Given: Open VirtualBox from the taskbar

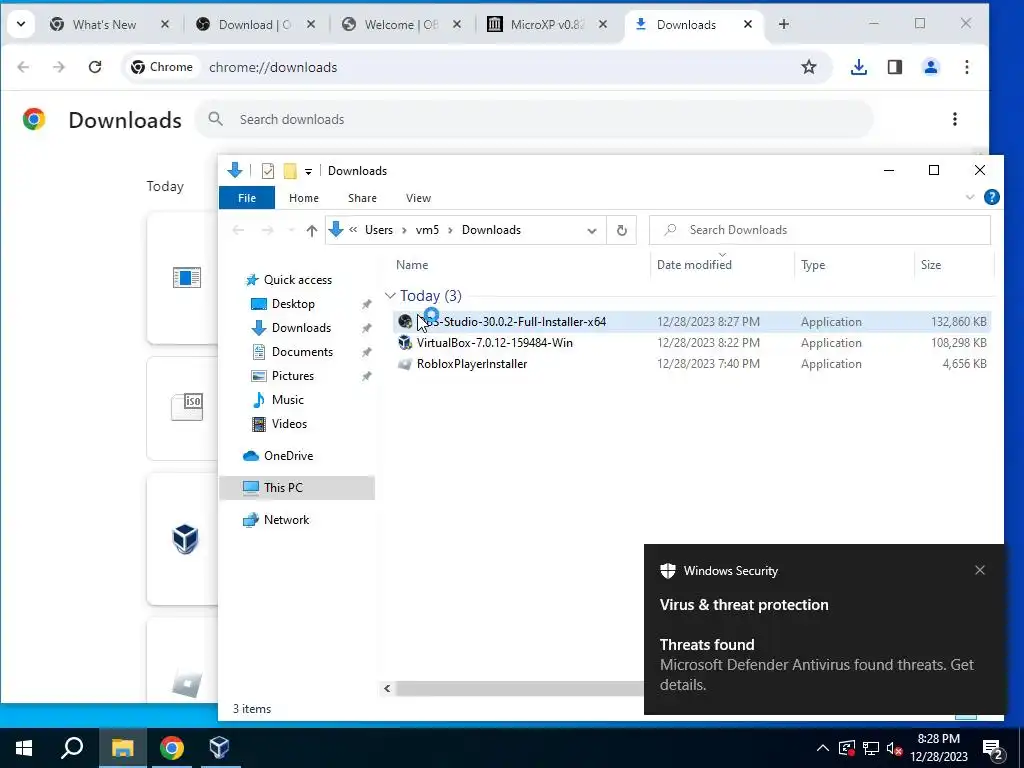Looking at the screenshot, I should click(x=219, y=748).
